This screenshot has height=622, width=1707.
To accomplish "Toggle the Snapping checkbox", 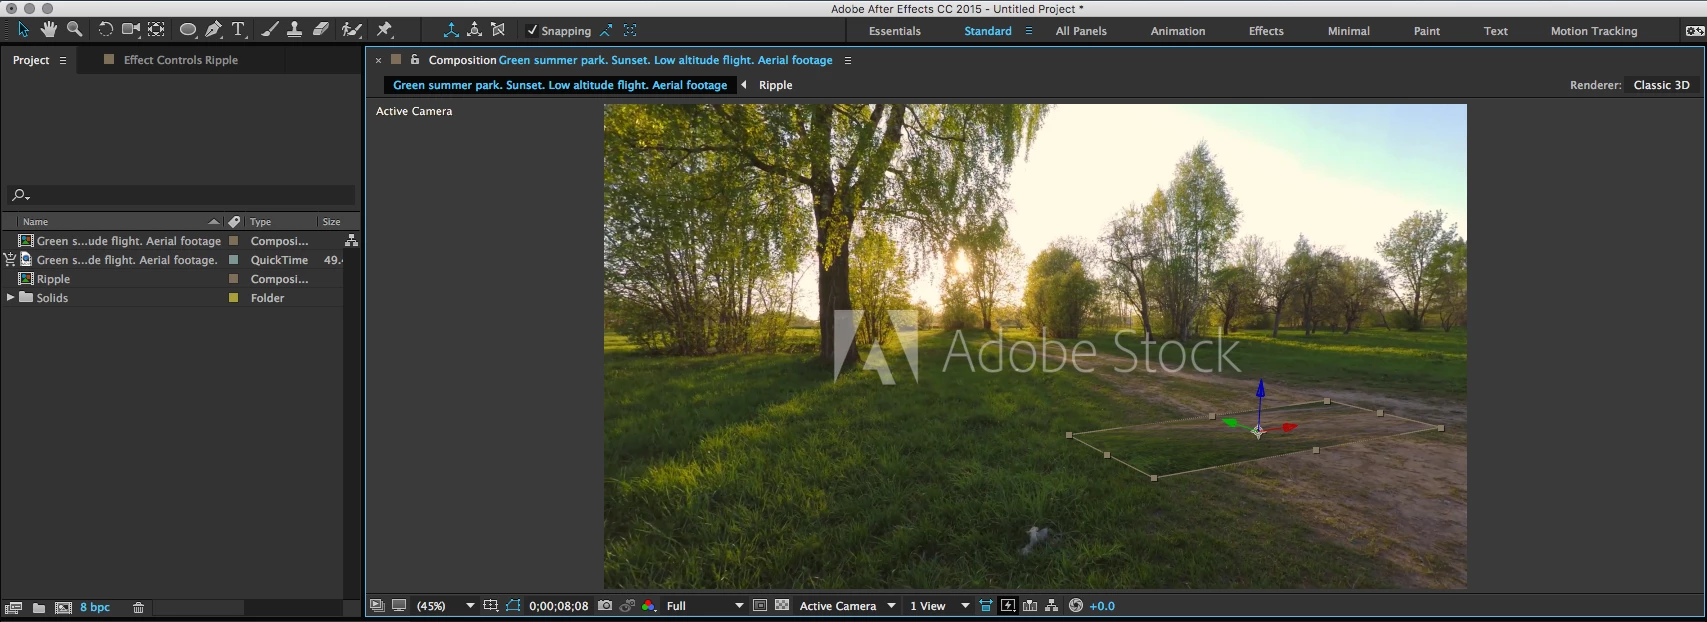I will pos(532,31).
